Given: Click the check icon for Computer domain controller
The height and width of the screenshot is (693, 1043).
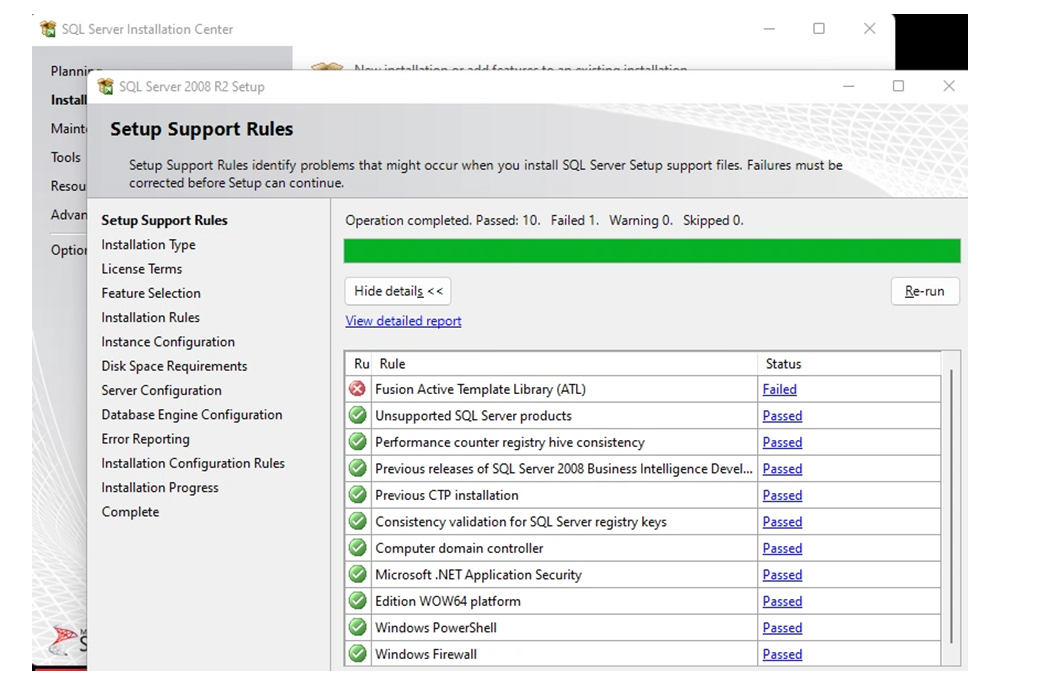Looking at the screenshot, I should 357,548.
